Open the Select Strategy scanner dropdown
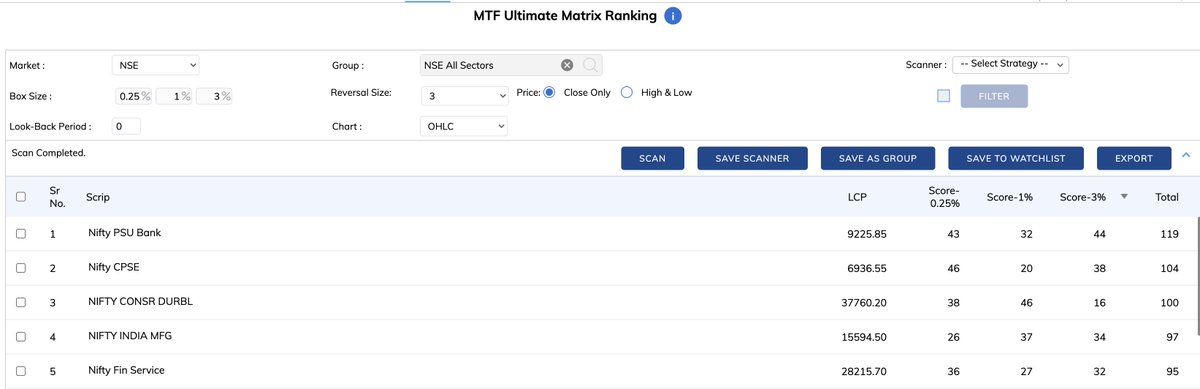The height and width of the screenshot is (389, 1200). click(x=1010, y=64)
